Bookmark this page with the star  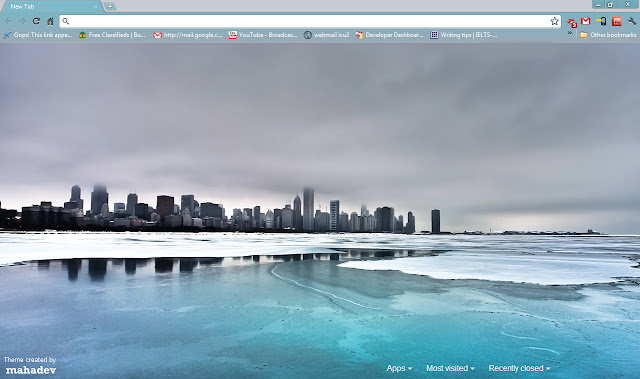coord(554,21)
